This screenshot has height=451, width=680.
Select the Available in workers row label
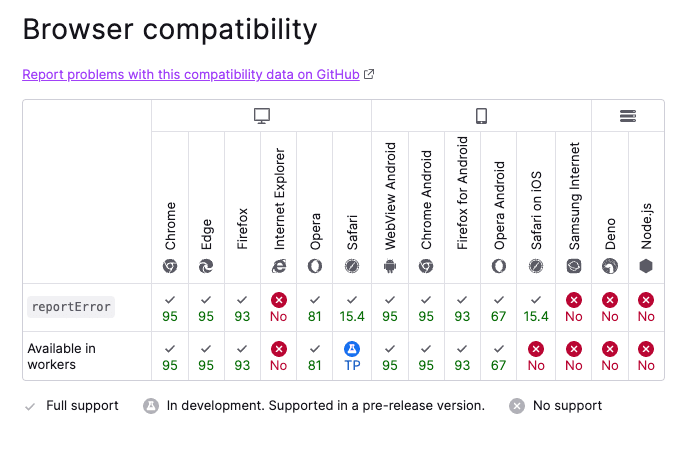(x=62, y=356)
